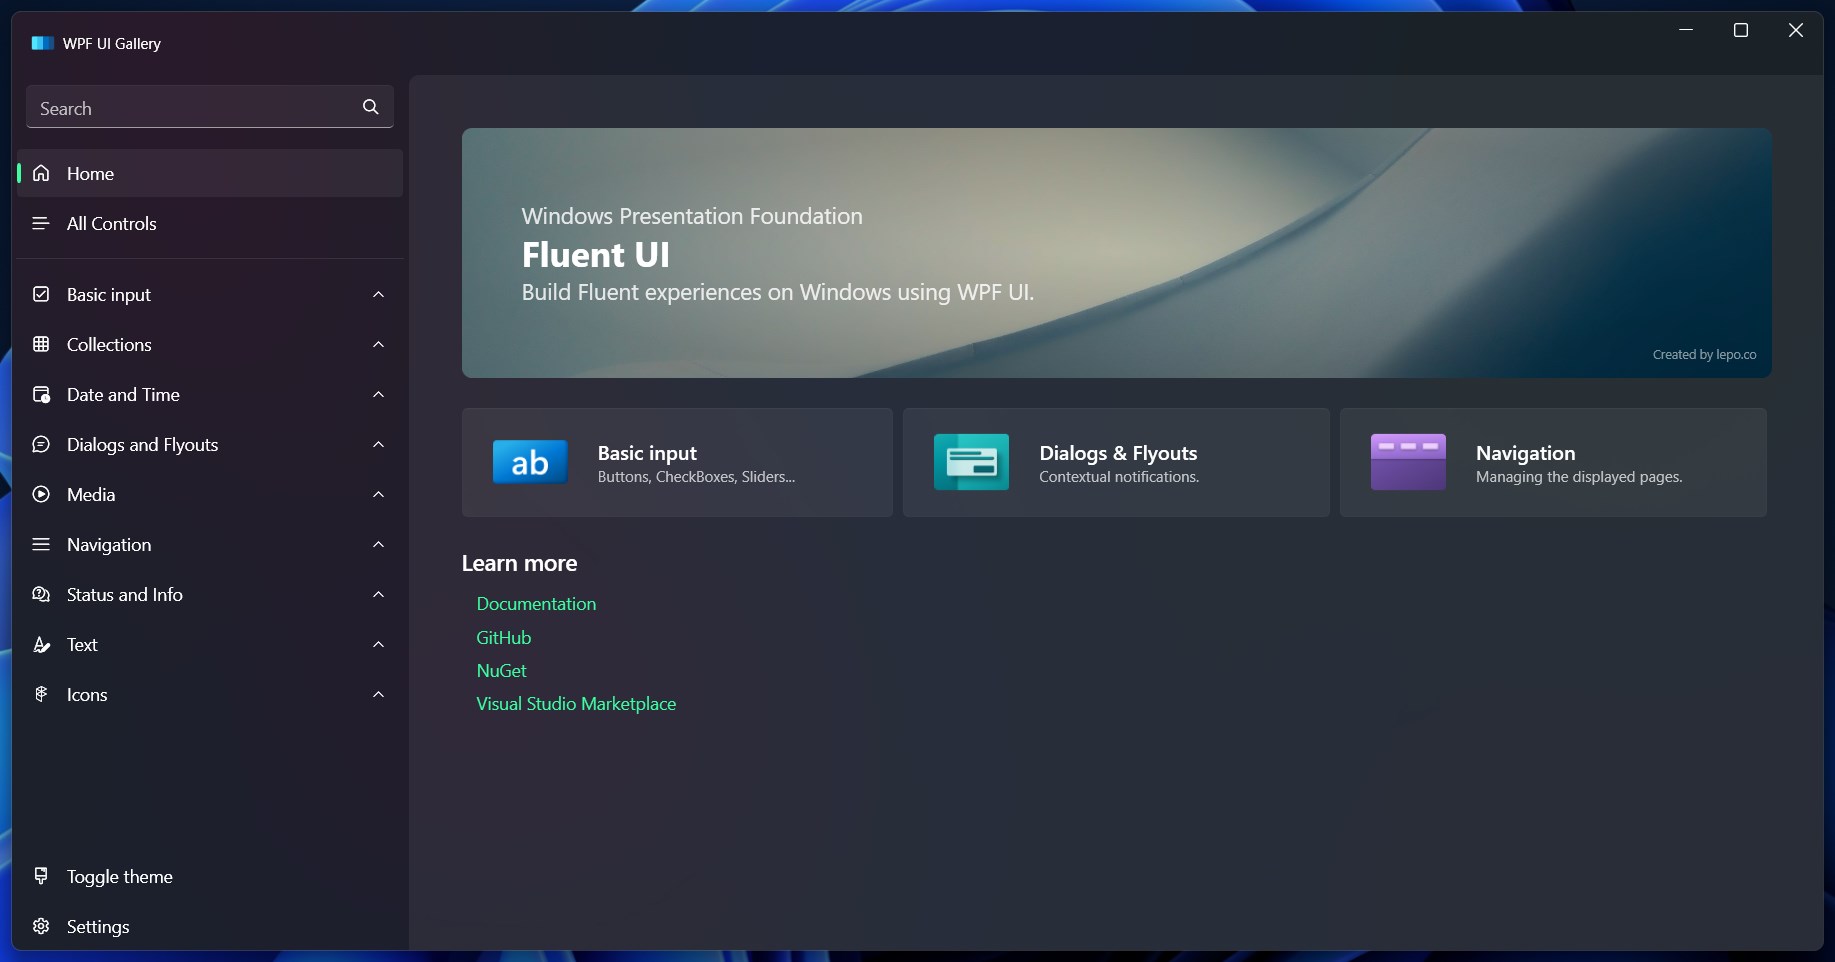Open the Basic input card
The width and height of the screenshot is (1835, 962).
click(677, 462)
